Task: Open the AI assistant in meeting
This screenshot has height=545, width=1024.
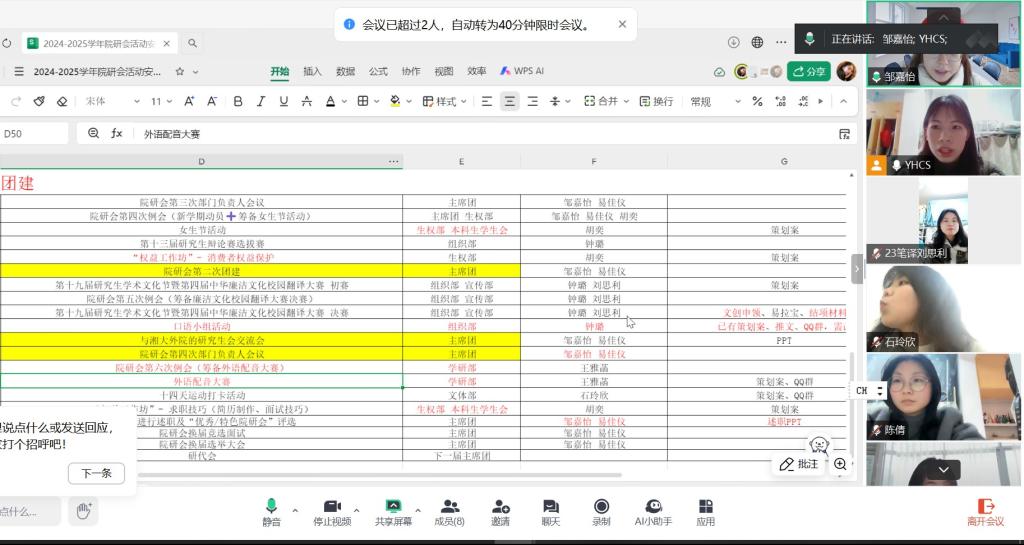Action: [653, 511]
